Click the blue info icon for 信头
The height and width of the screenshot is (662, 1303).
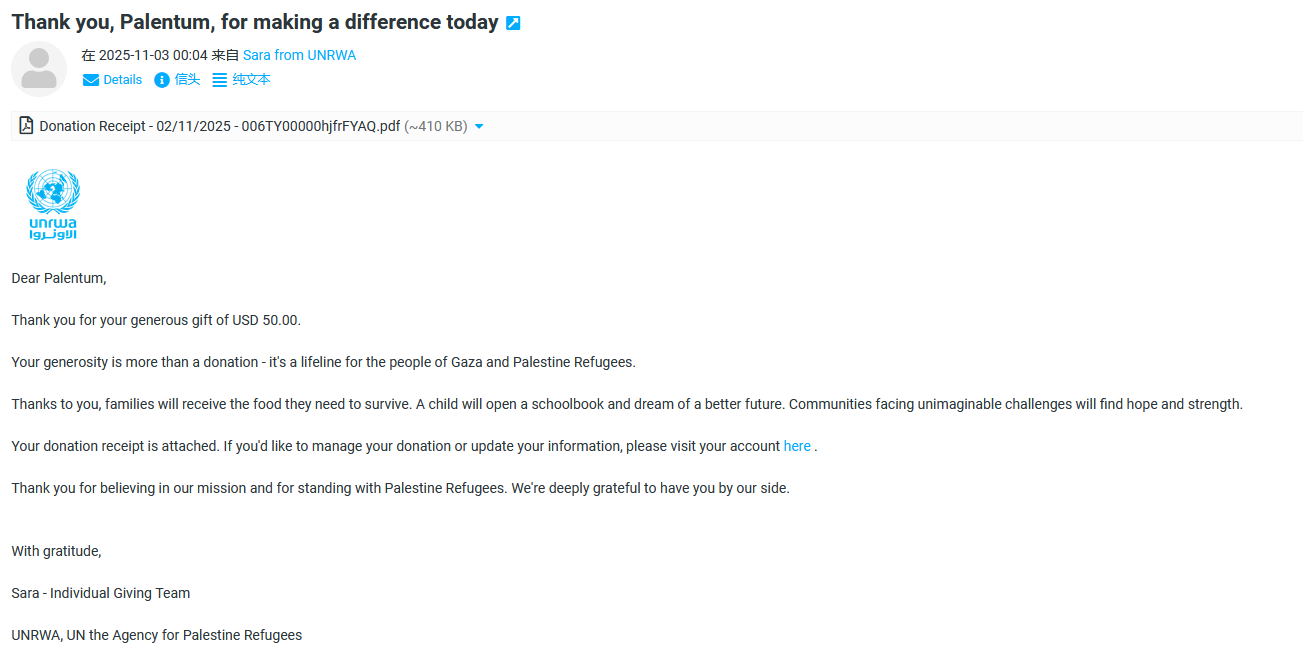click(162, 80)
